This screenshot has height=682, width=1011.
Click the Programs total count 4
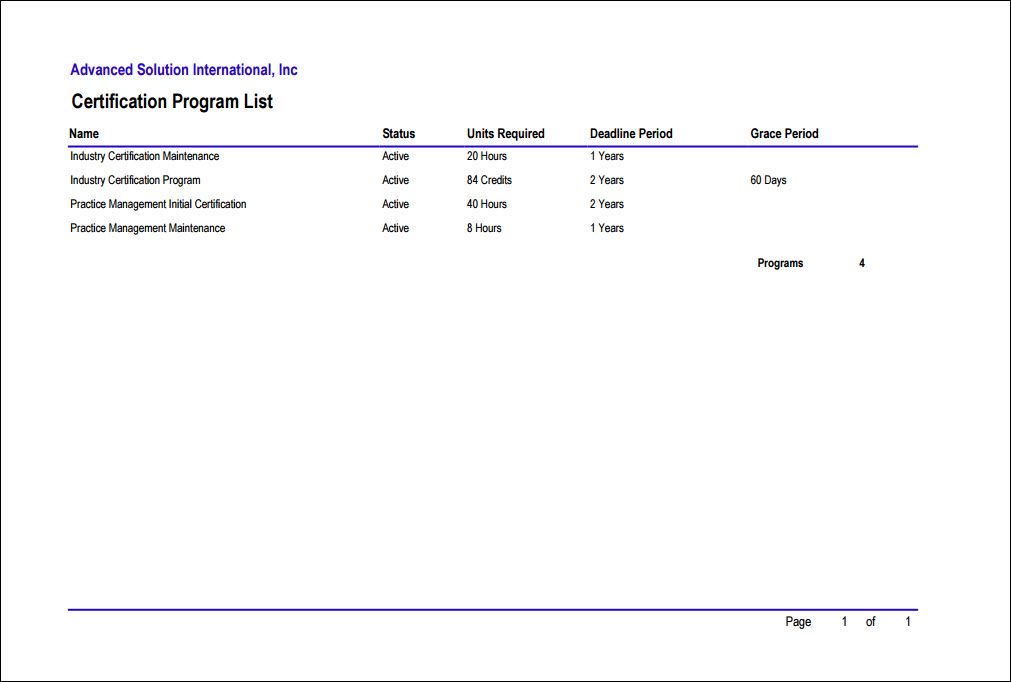(x=861, y=263)
